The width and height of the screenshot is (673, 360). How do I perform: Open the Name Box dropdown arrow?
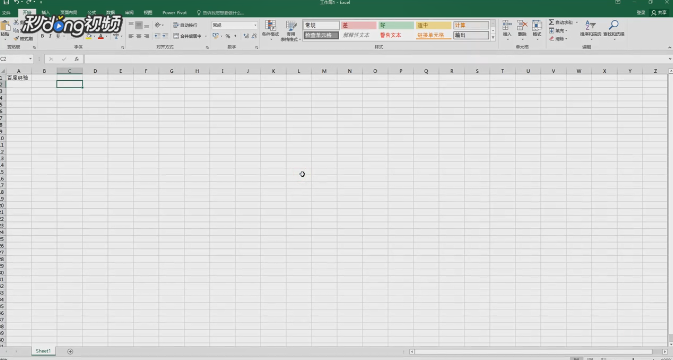tap(30, 59)
